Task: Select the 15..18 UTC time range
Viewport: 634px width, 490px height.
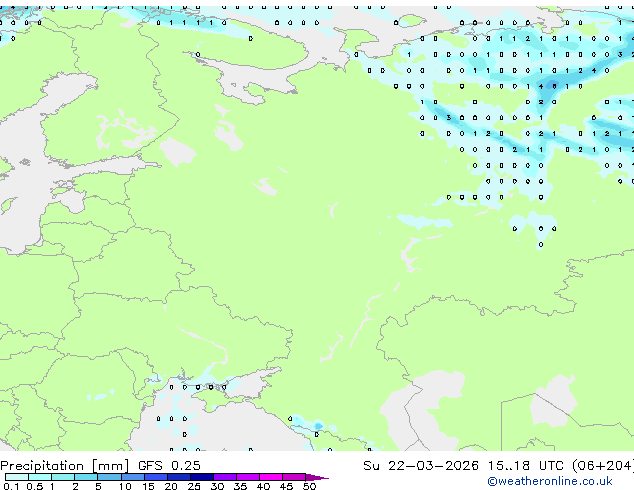Action: click(x=525, y=465)
